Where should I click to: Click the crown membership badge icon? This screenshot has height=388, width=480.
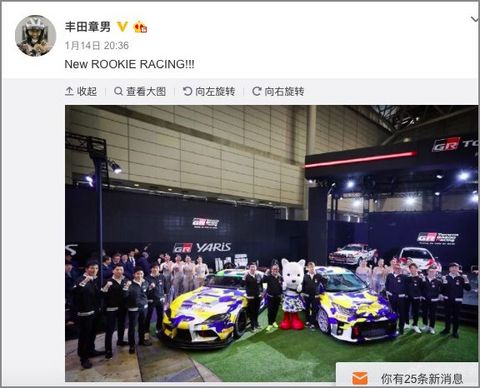[140, 27]
